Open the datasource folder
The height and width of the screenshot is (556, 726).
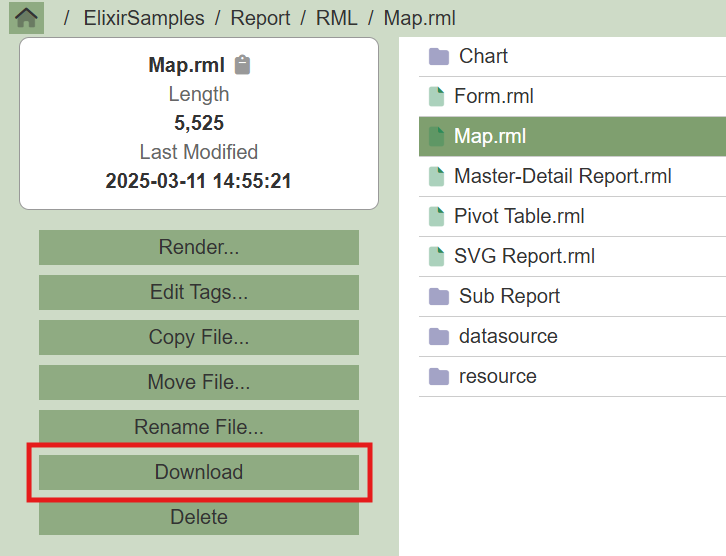[572, 337]
